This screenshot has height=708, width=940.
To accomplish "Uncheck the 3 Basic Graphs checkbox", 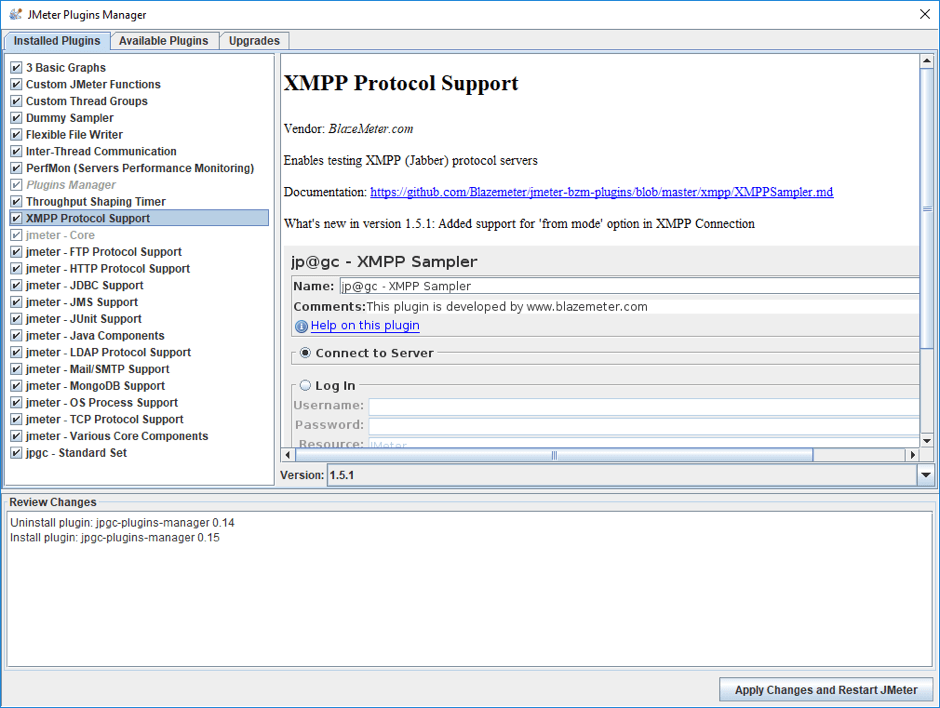I will tap(16, 68).
